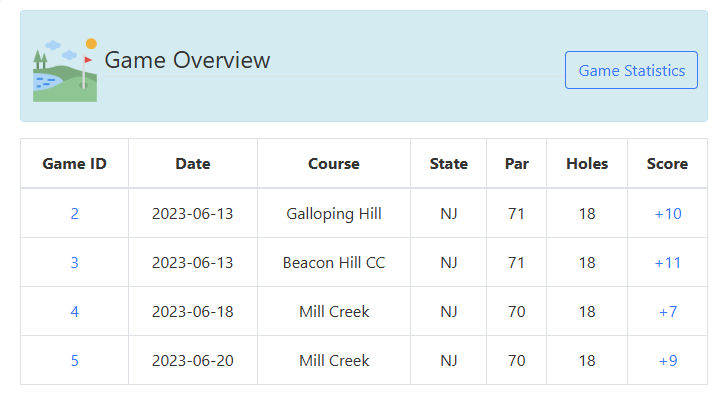Click the +11 score link
The width and height of the screenshot is (727, 405).
pyautogui.click(x=667, y=263)
